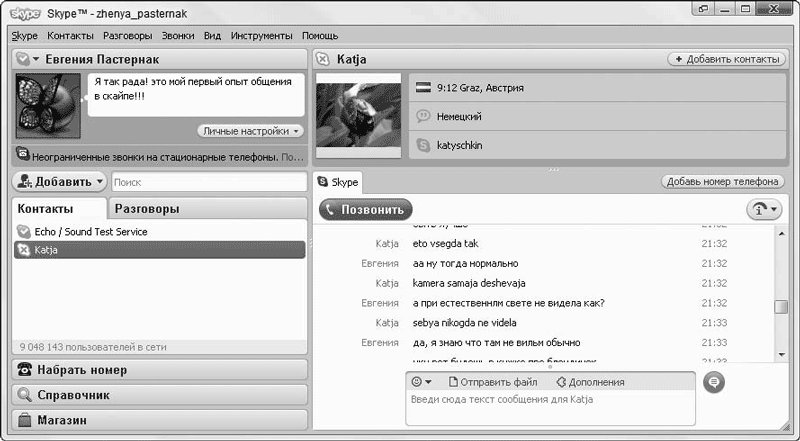
Task: Open the Добавить dropdown button
Action: (60, 182)
